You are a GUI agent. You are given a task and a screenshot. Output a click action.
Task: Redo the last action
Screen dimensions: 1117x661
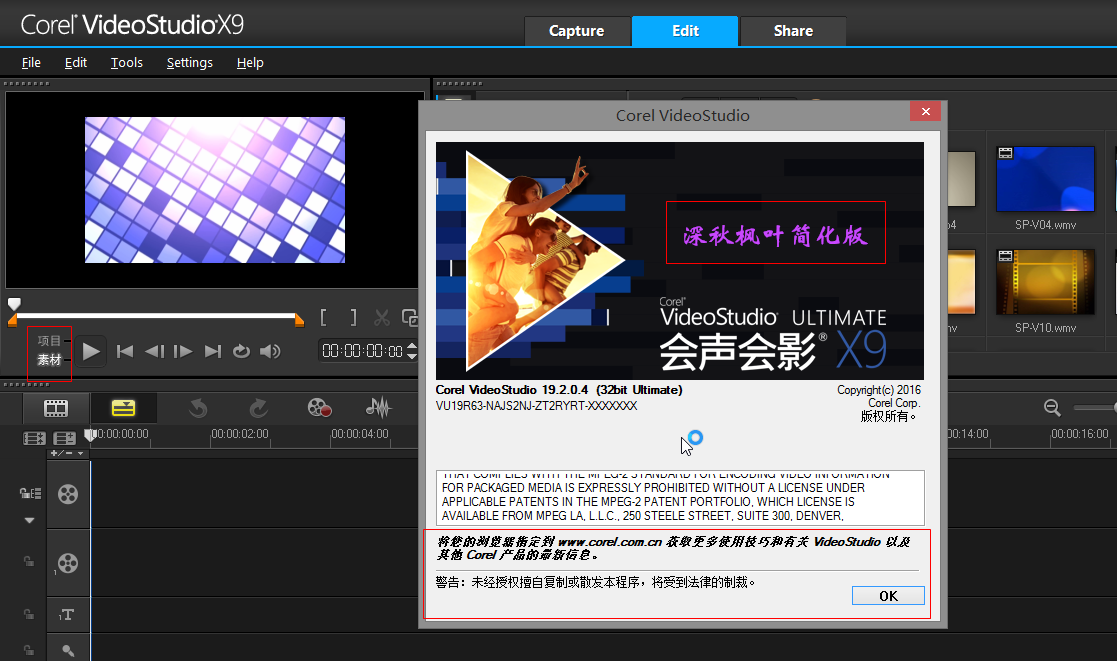(258, 408)
